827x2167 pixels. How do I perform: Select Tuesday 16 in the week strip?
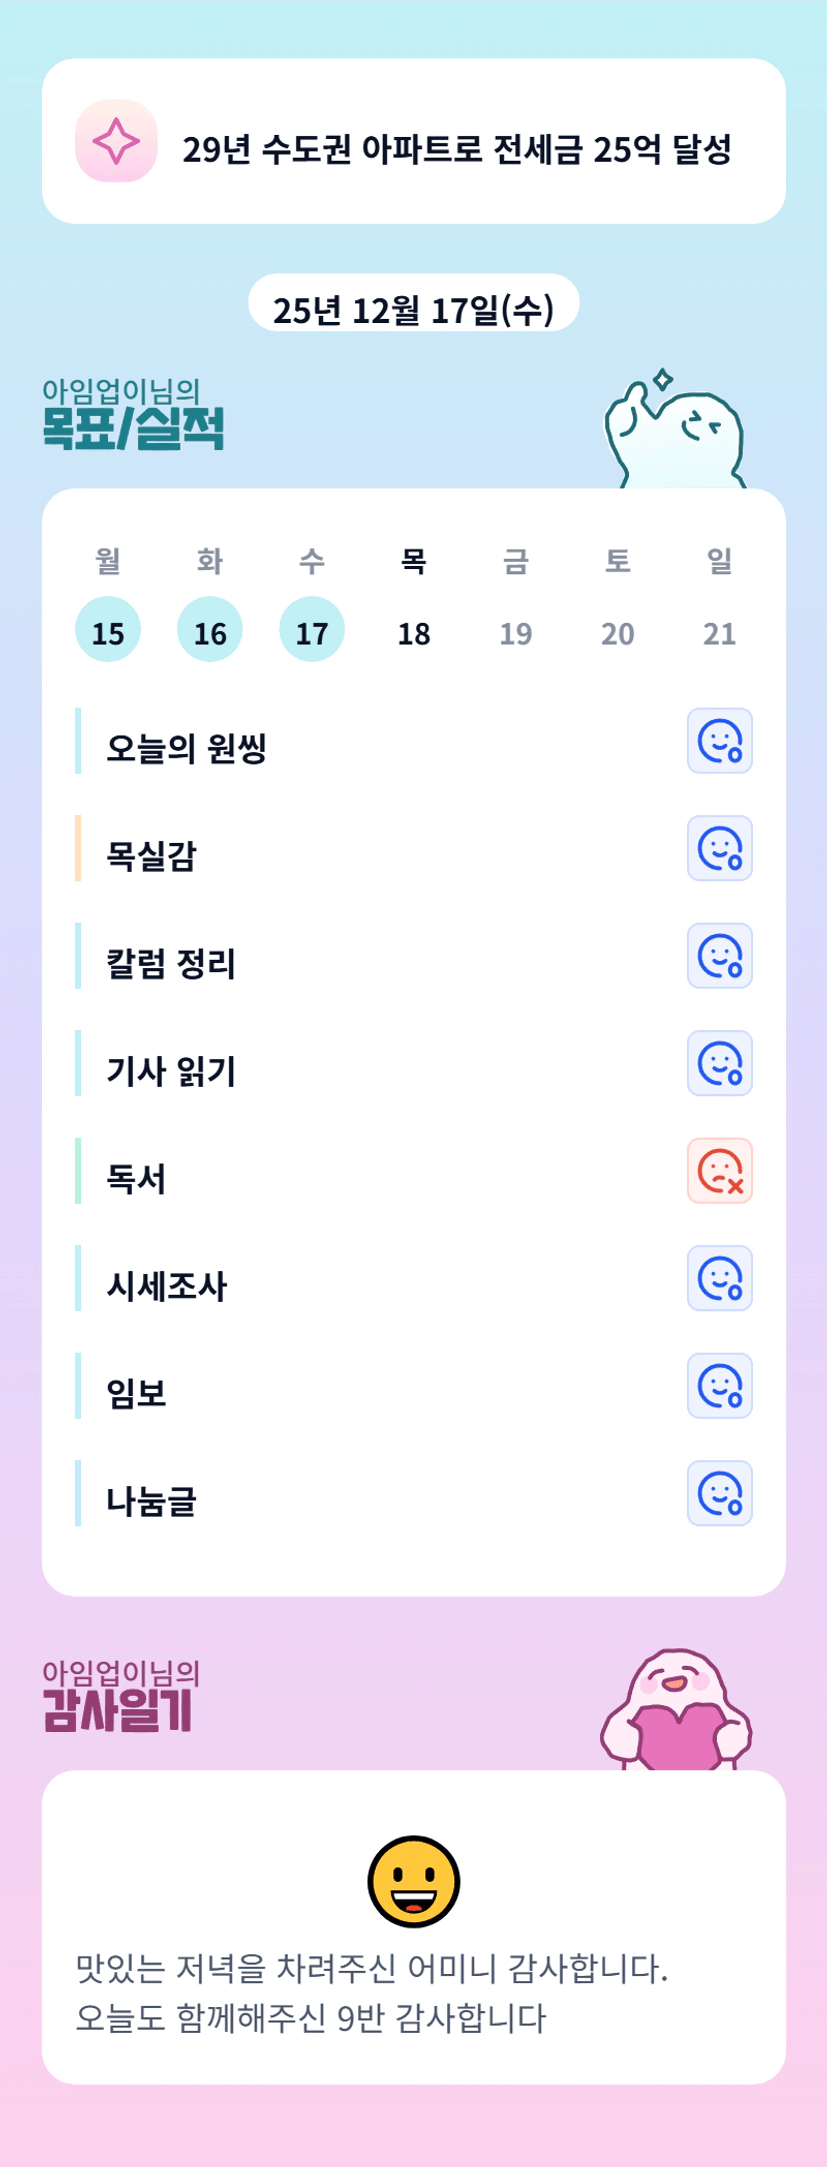tap(210, 630)
